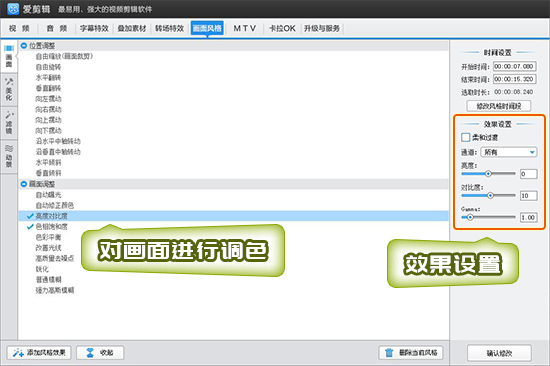Image resolution: width=550 pixels, height=366 pixels.
Task: Click the 亮度 value field
Action: coord(528,174)
